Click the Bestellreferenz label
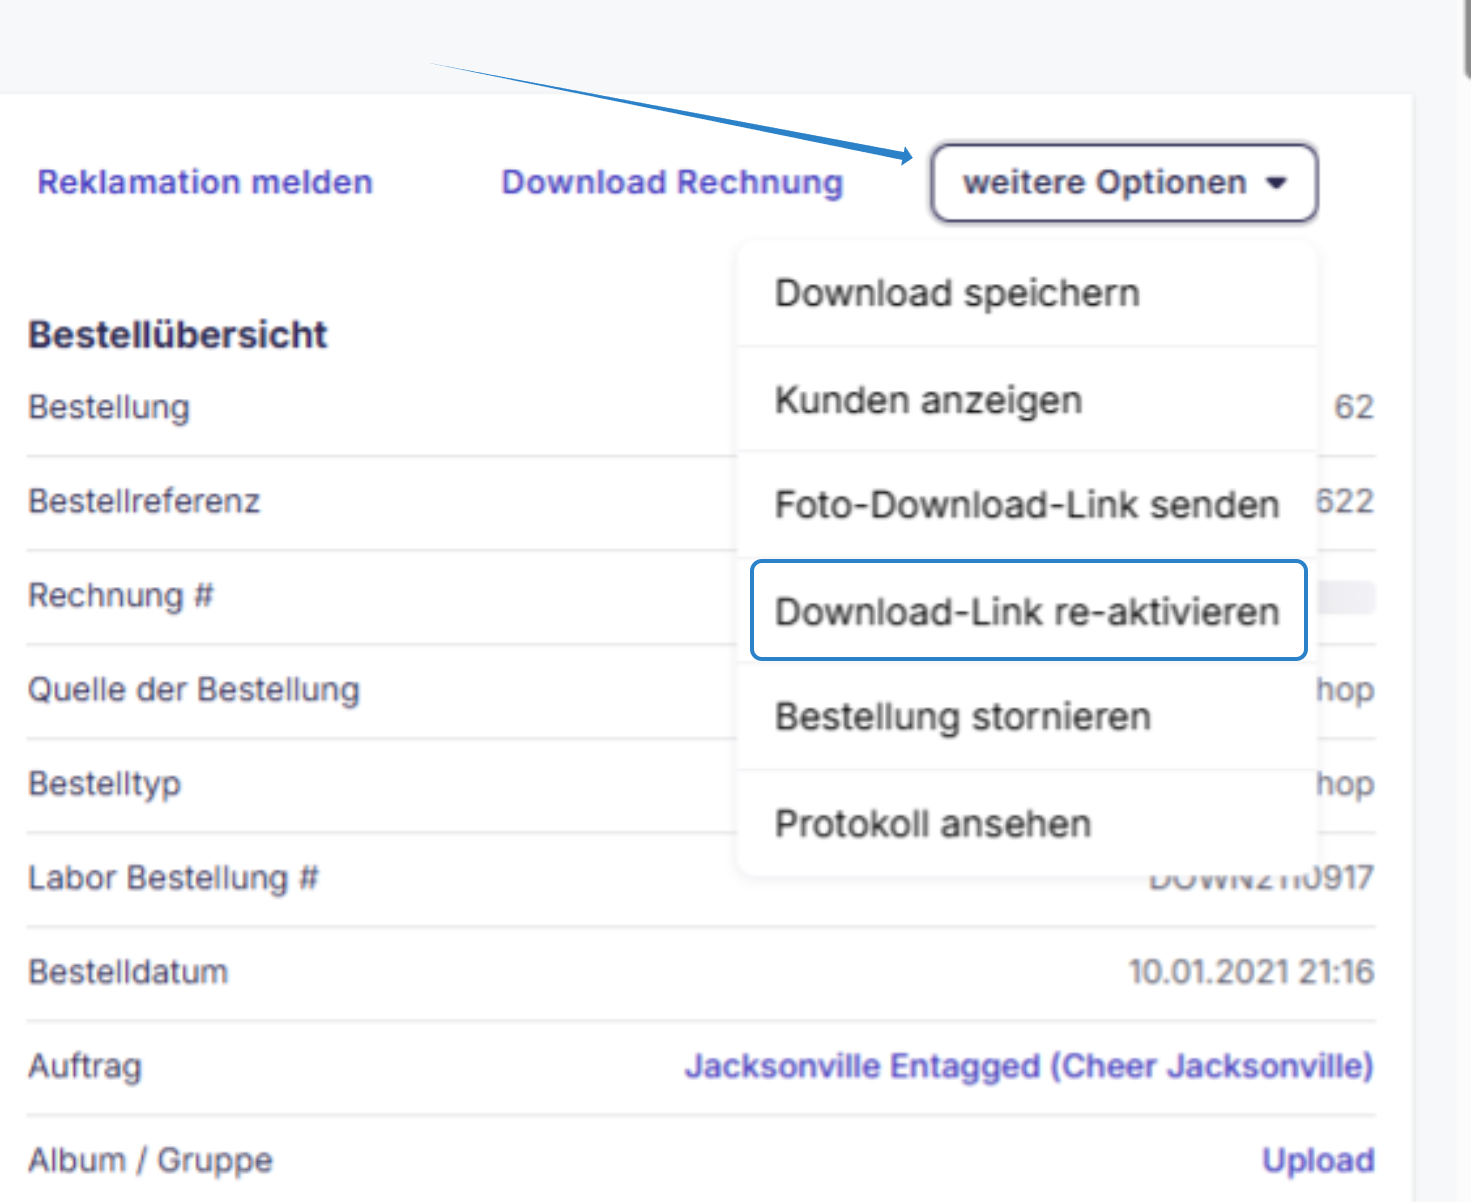Screen dimensions: 1471x1202 click(x=144, y=501)
